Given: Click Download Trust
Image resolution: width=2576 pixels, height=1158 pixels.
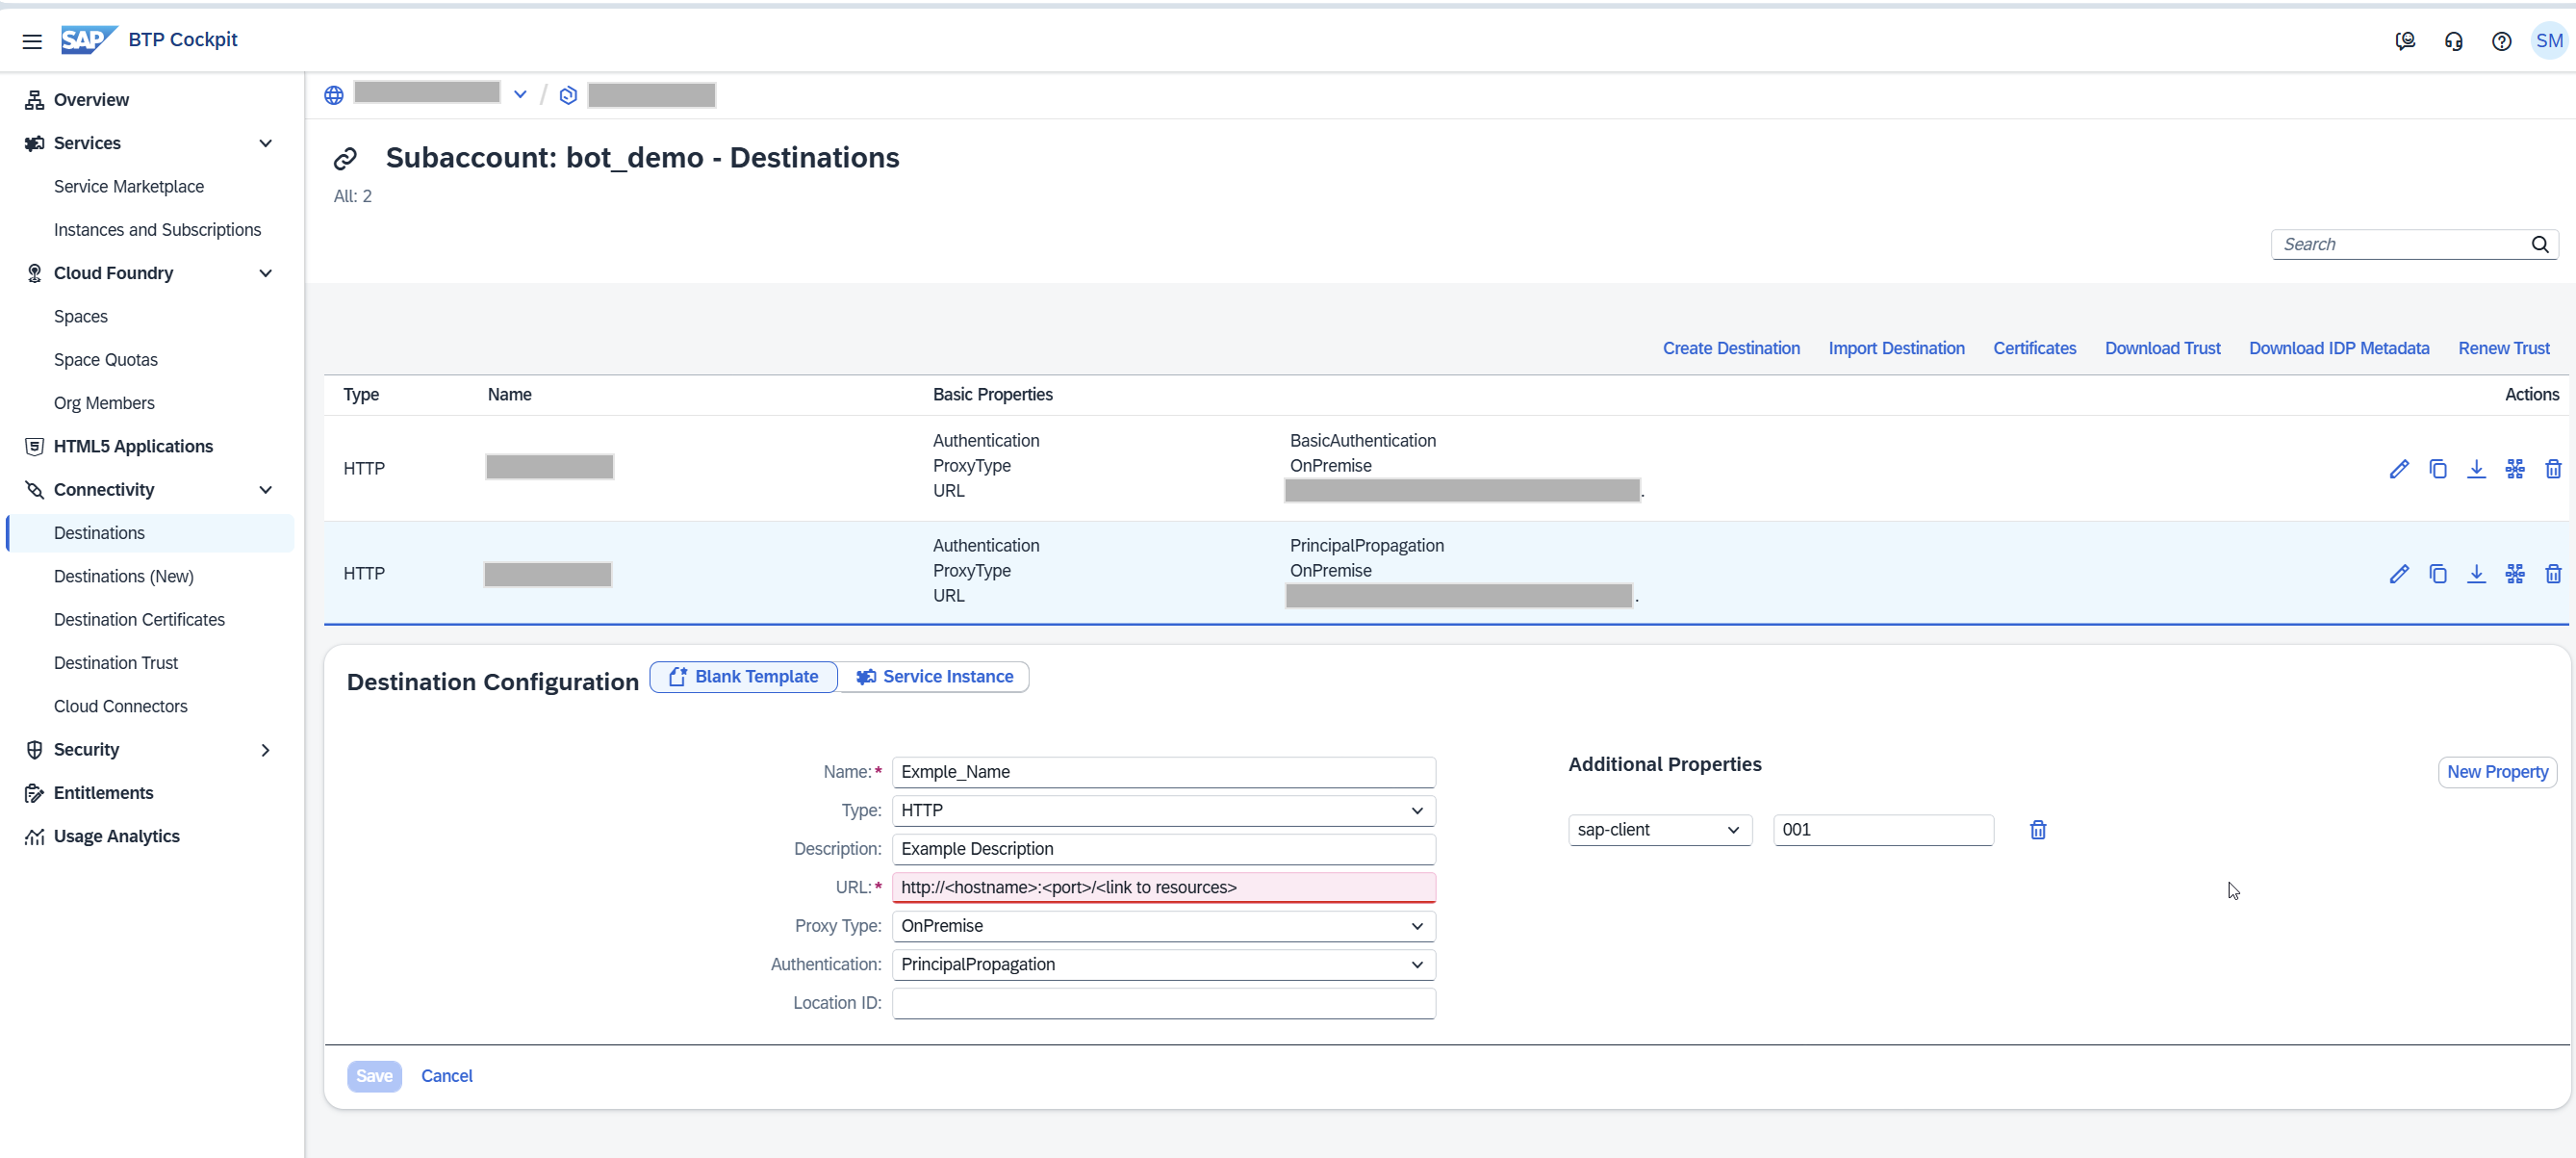Looking at the screenshot, I should tap(2162, 348).
